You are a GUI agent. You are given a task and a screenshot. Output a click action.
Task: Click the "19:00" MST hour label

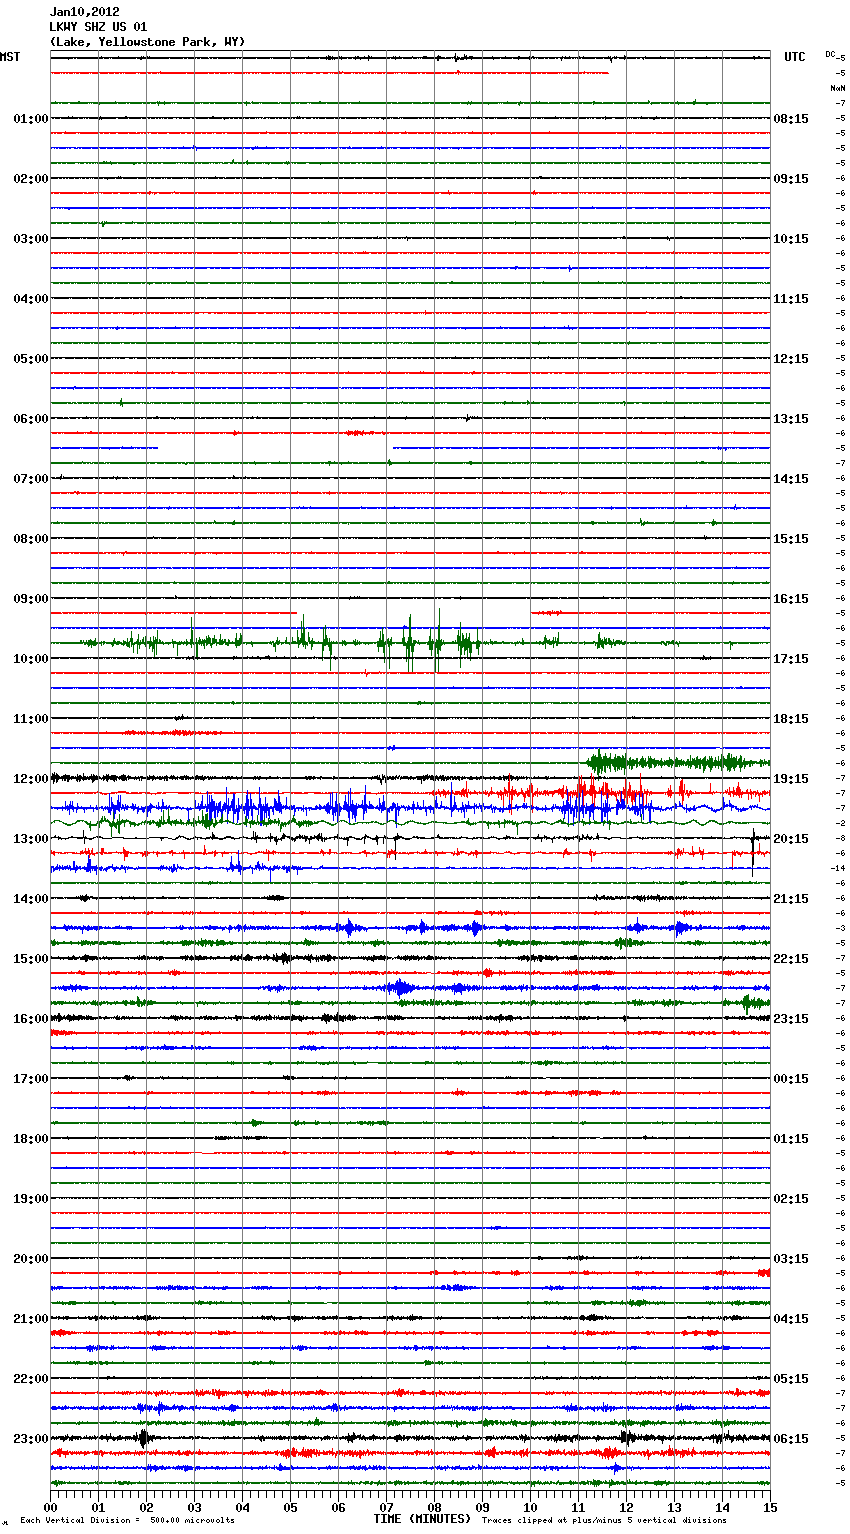tap(31, 1199)
